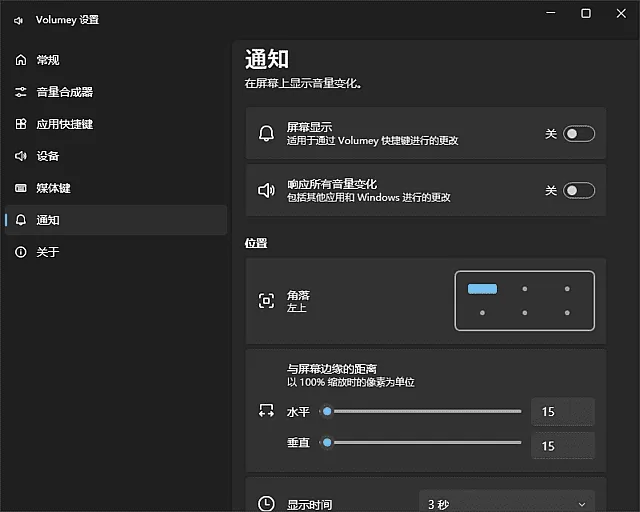Select the bottom-left position dot
The width and height of the screenshot is (640, 512).
(x=482, y=313)
